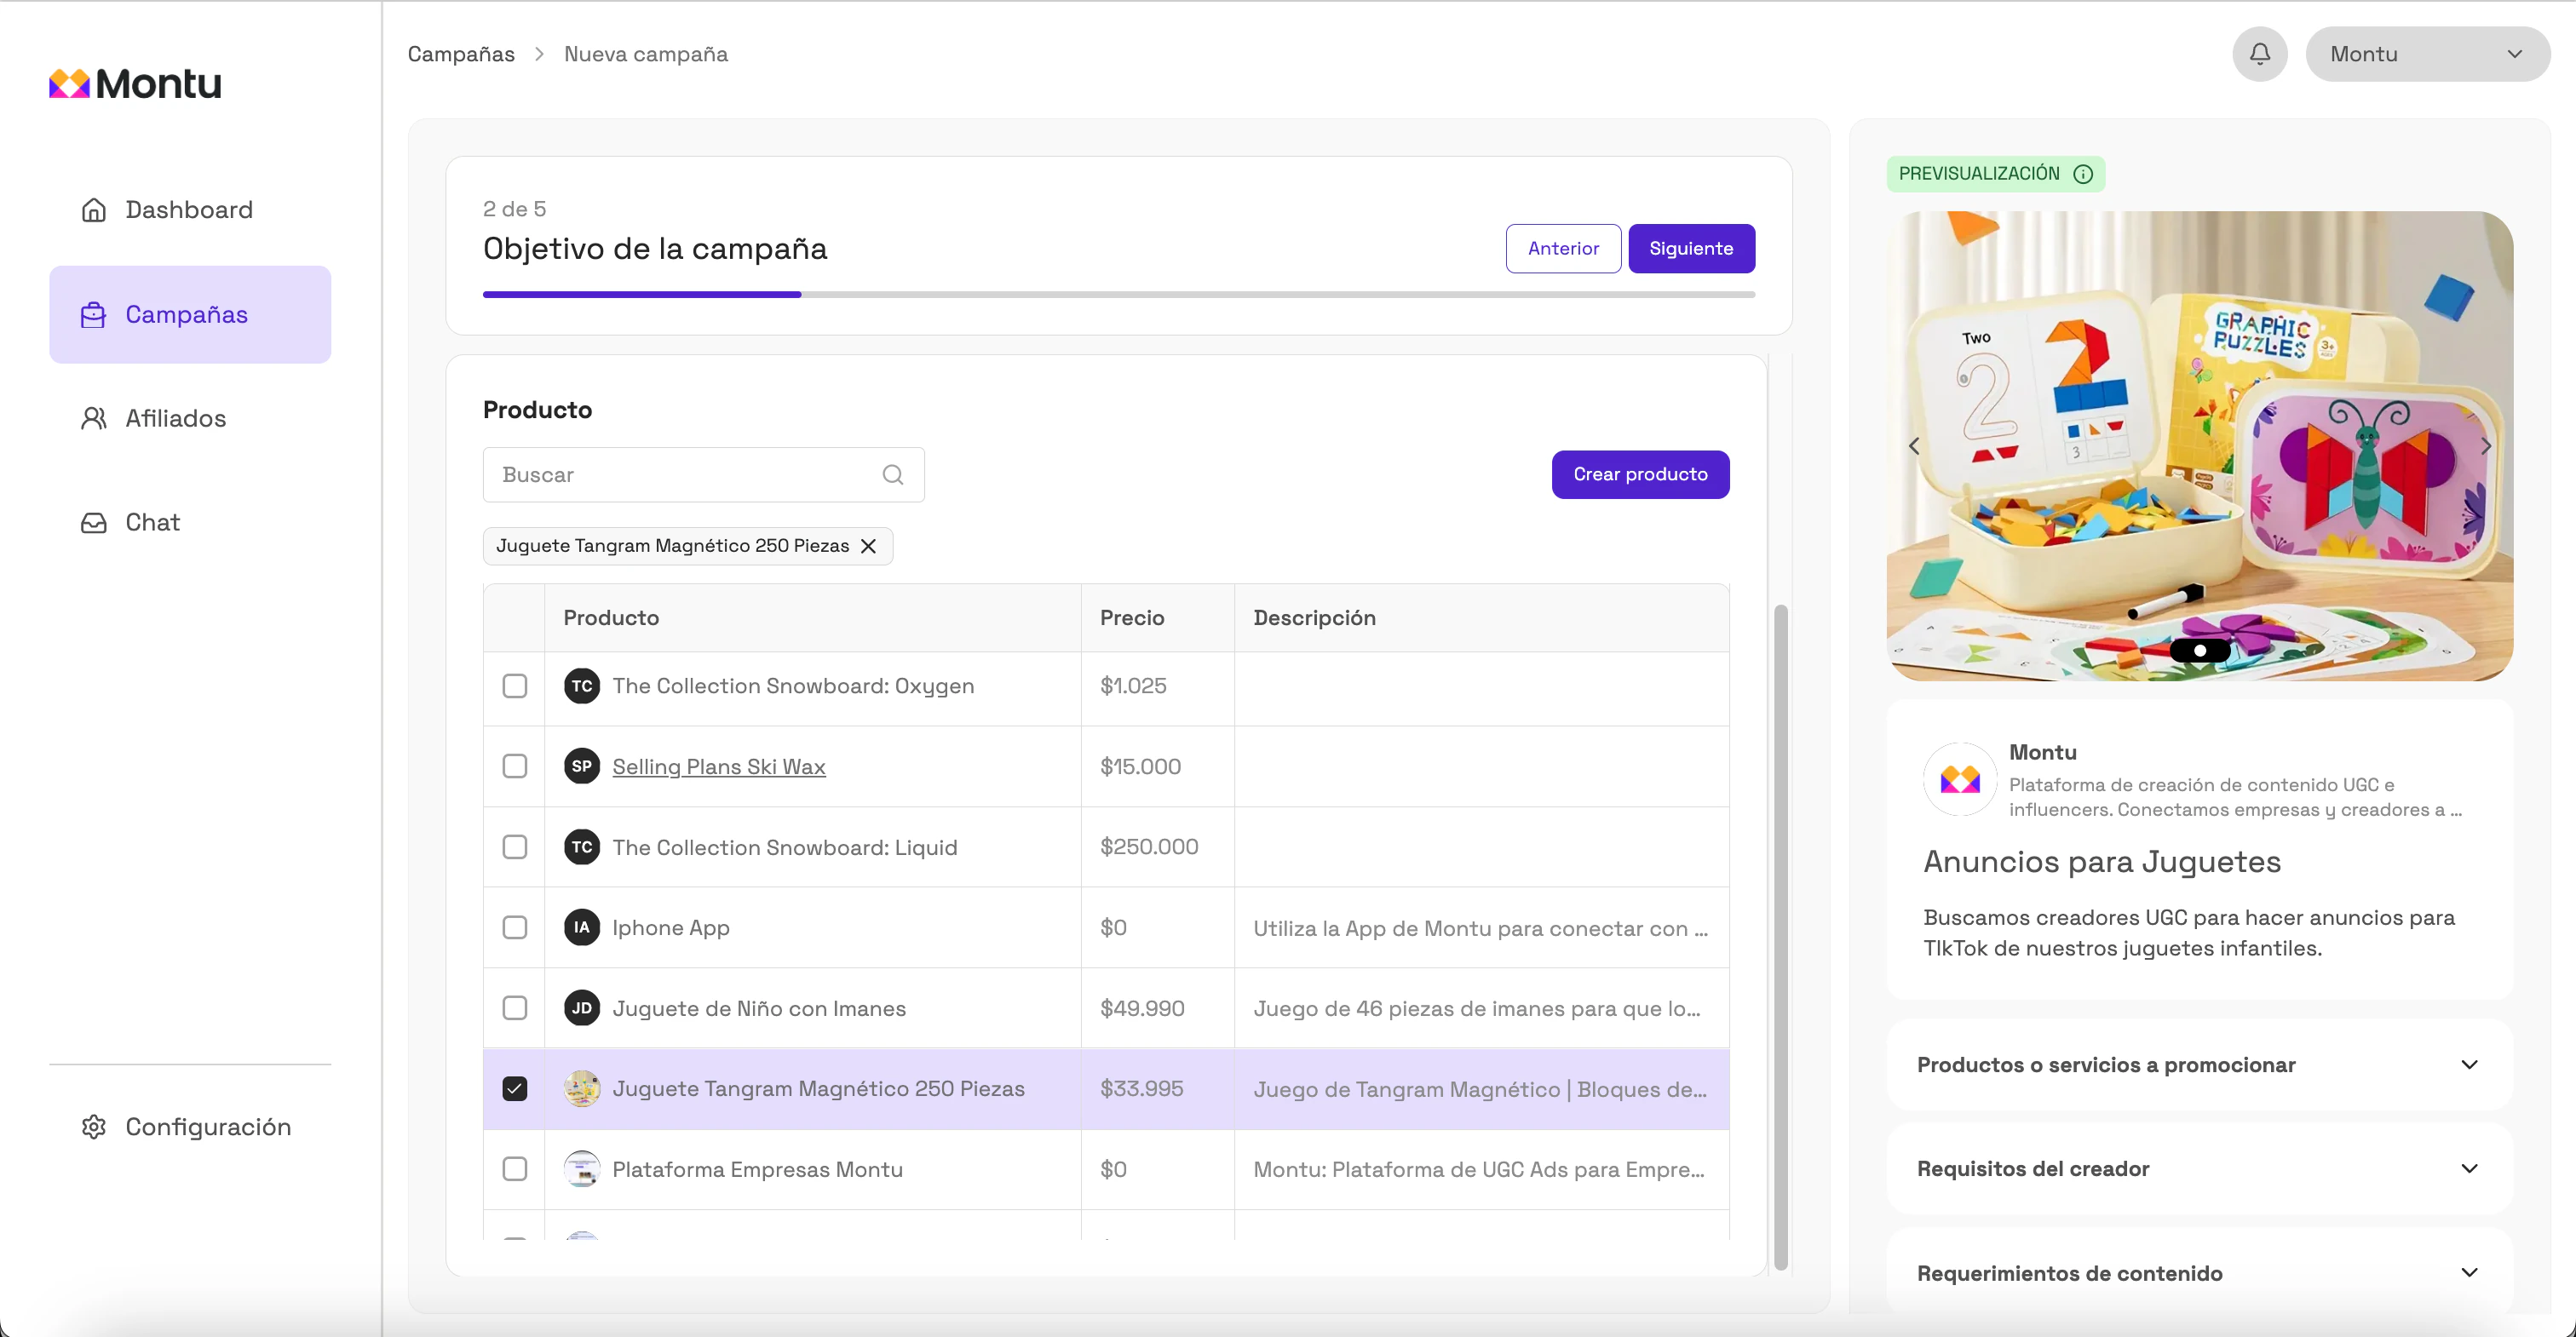Click the product list vertical scrollbar
Screen dimensions: 2576x1337
coord(1780,937)
